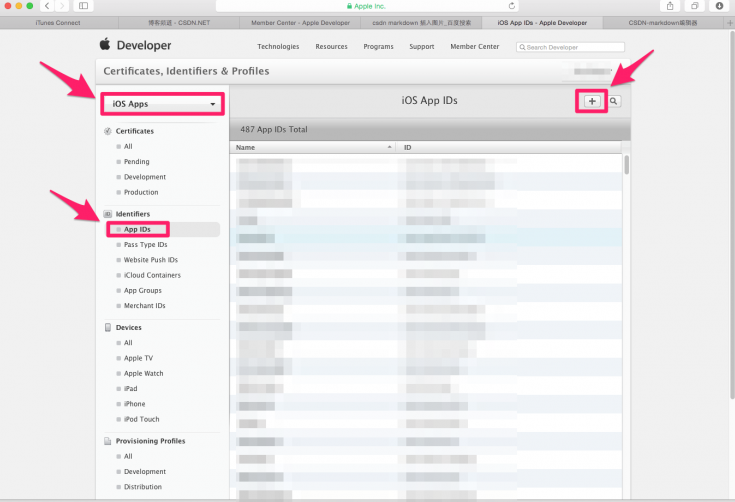Screen dimensions: 735x502
Task: Click the Certificates section icon
Action: 108,131
